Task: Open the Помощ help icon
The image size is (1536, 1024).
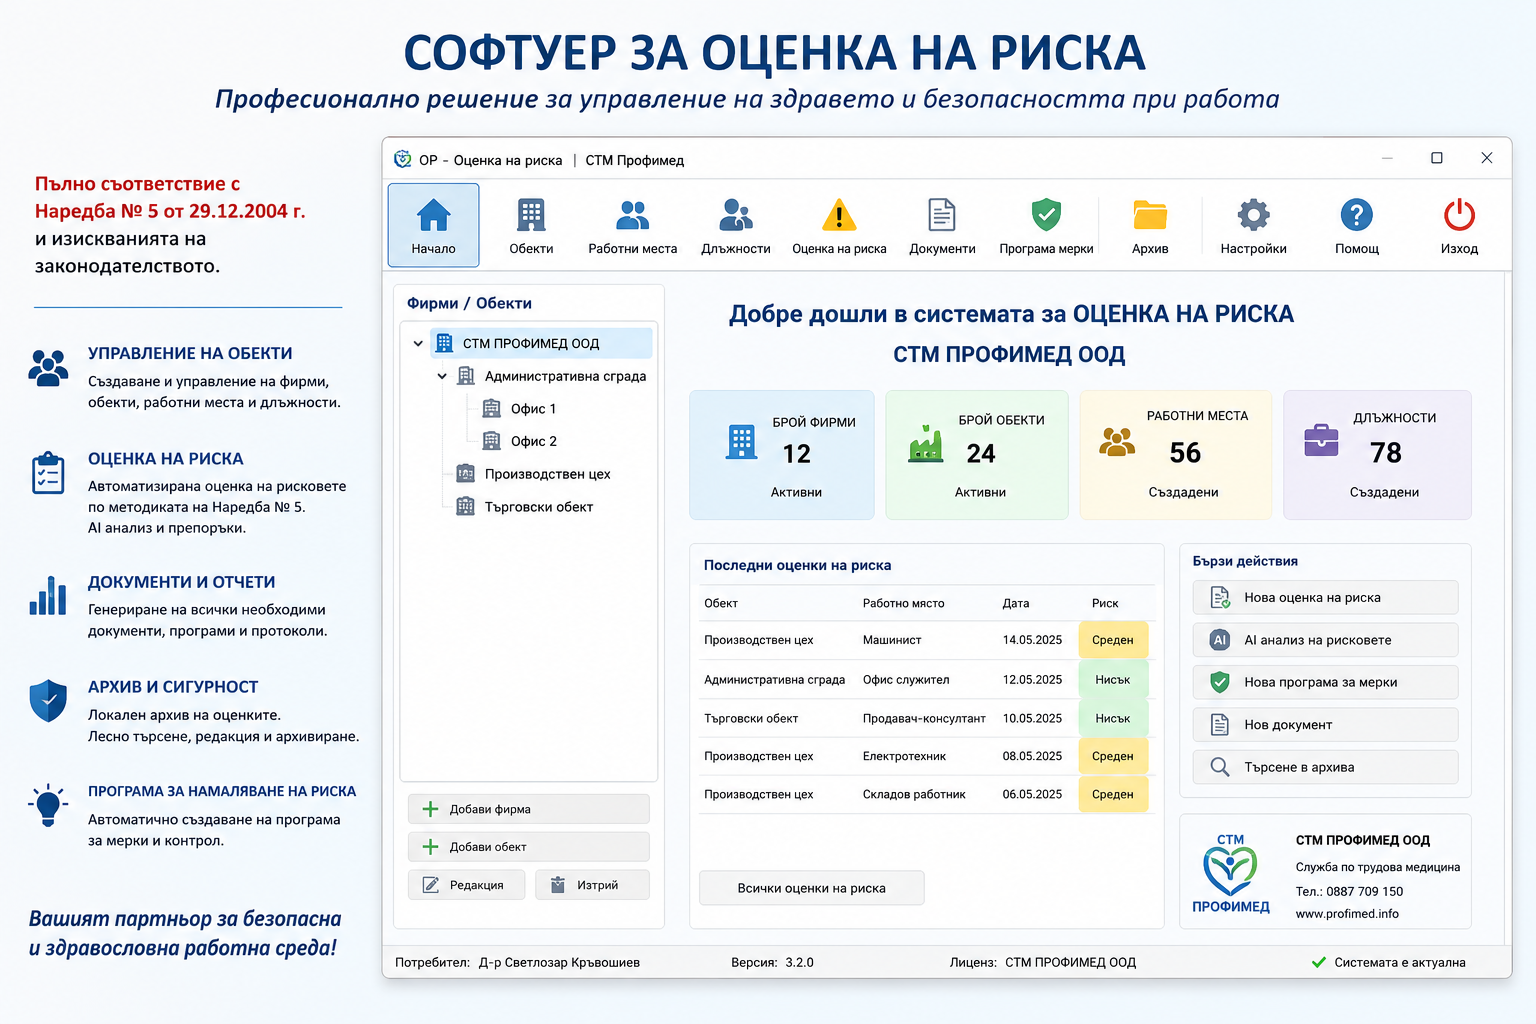Action: pos(1357,225)
